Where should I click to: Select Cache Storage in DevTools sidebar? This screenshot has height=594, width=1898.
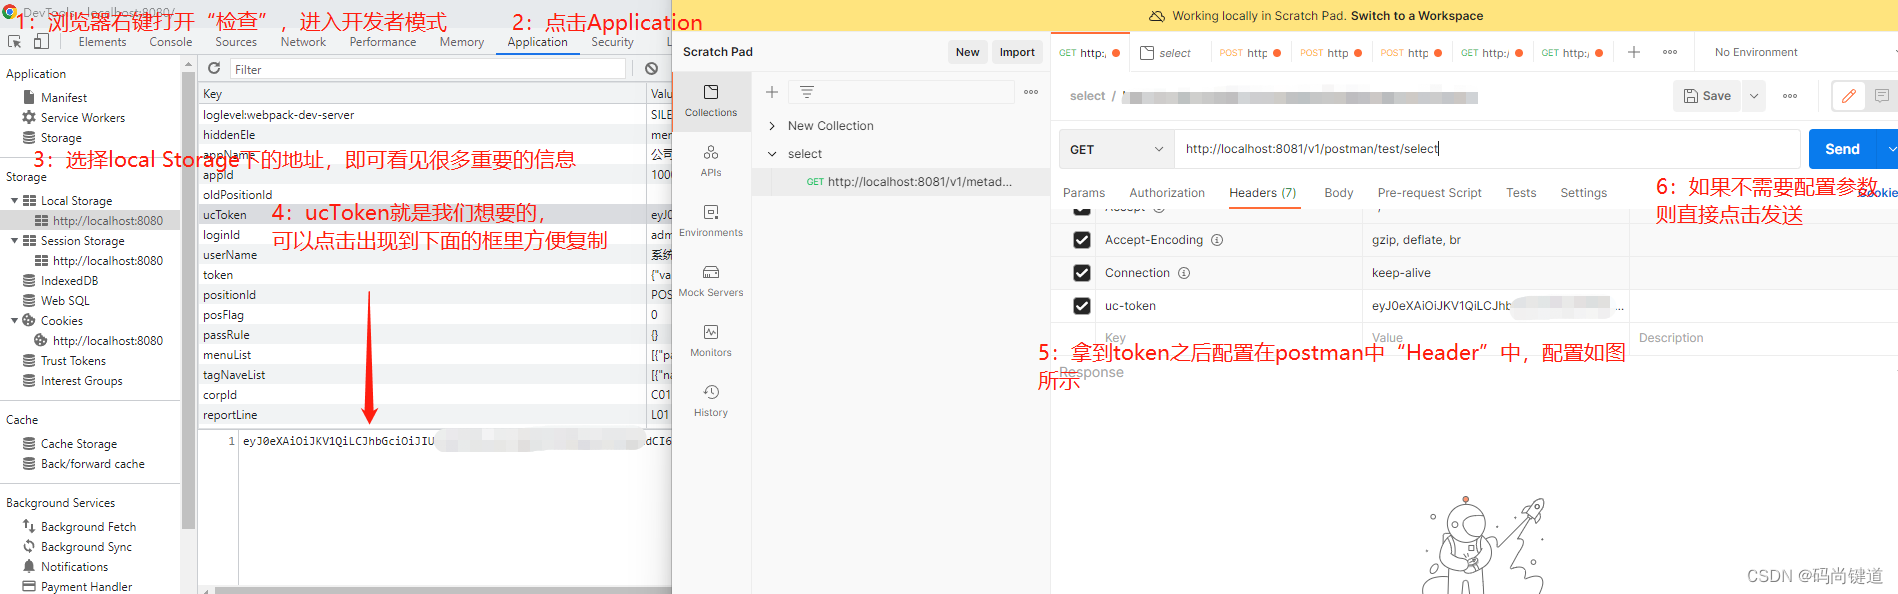coord(79,444)
